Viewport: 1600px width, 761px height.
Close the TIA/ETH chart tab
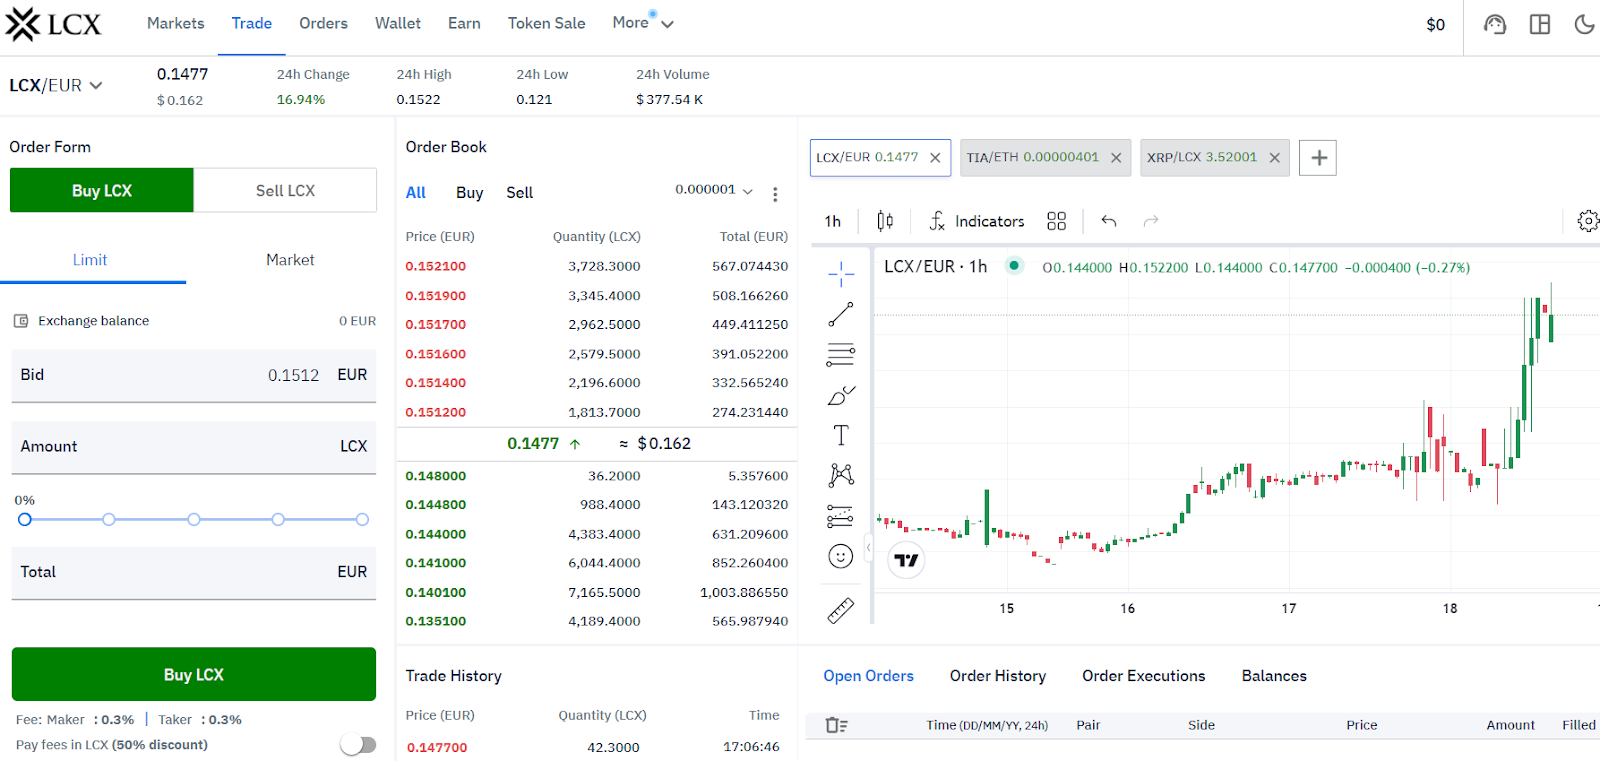click(1116, 158)
